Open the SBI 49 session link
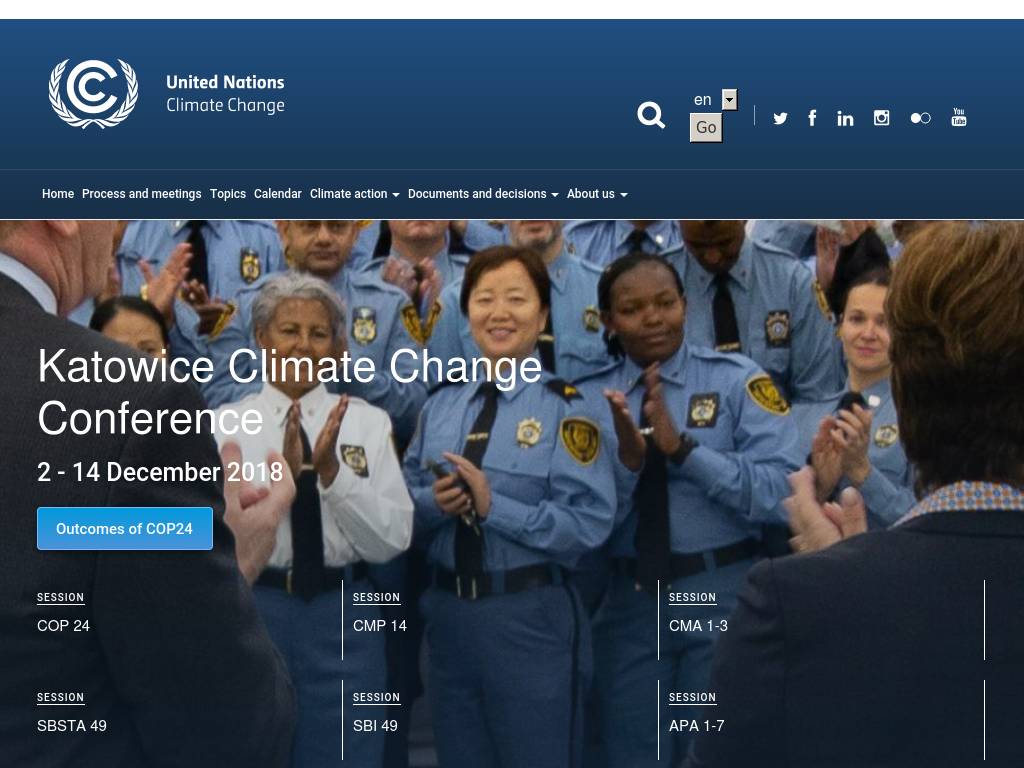 (375, 726)
